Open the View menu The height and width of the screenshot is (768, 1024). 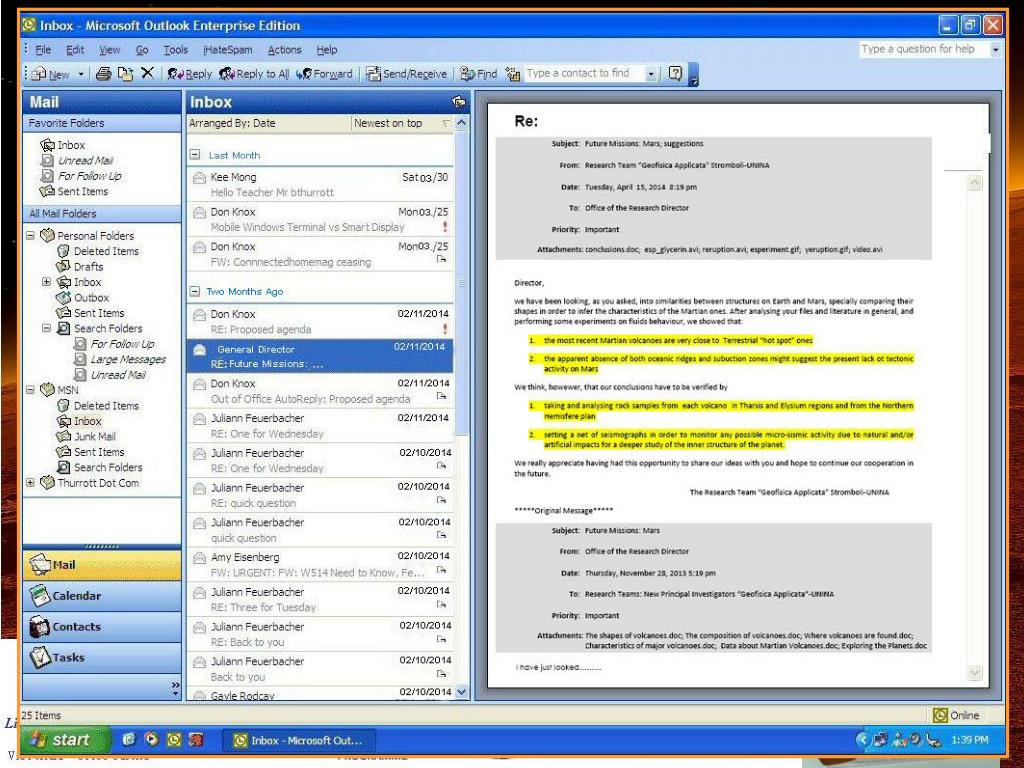click(x=110, y=50)
